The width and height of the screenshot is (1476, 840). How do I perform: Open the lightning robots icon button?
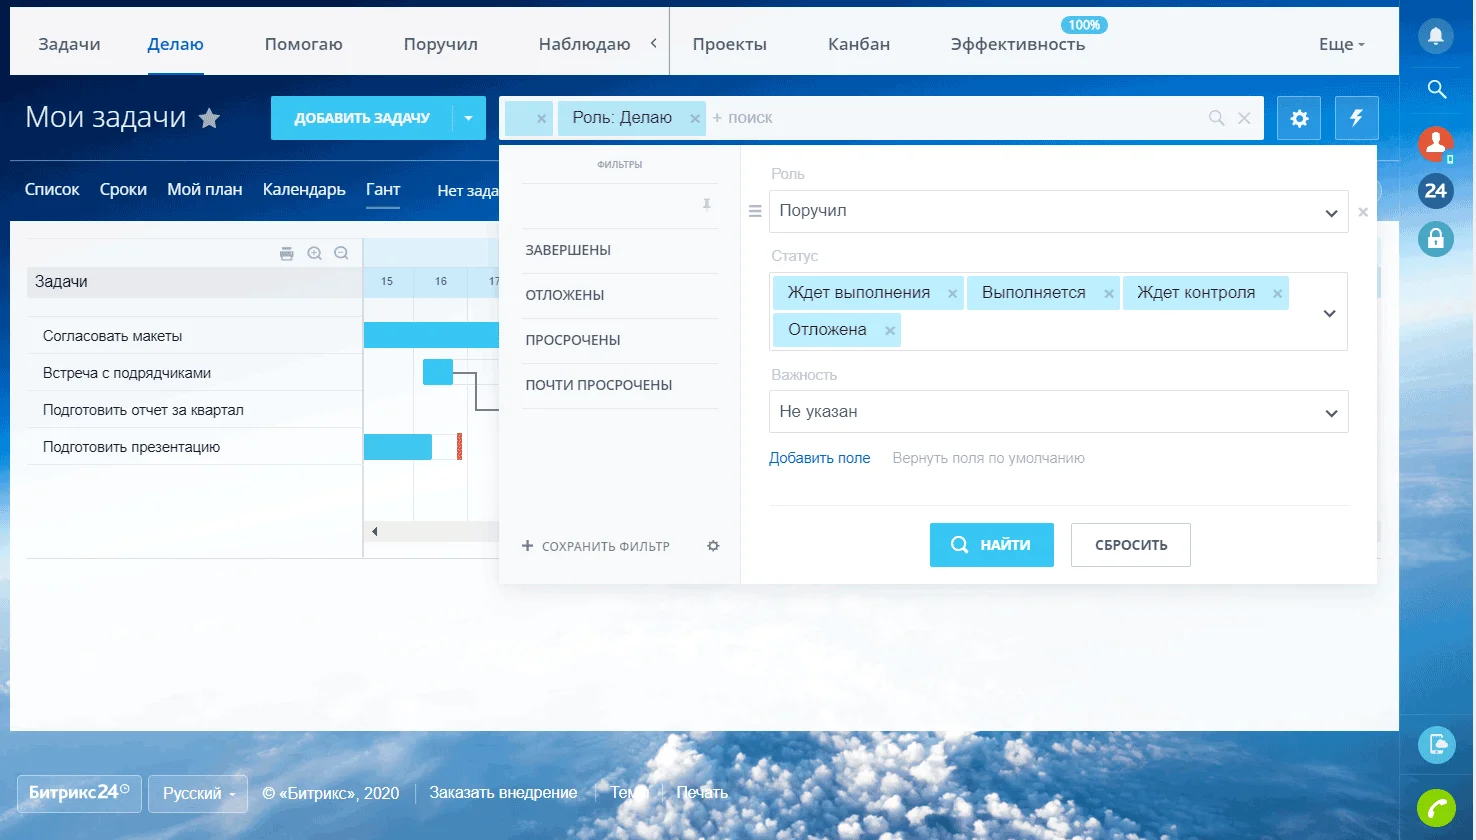(1356, 118)
